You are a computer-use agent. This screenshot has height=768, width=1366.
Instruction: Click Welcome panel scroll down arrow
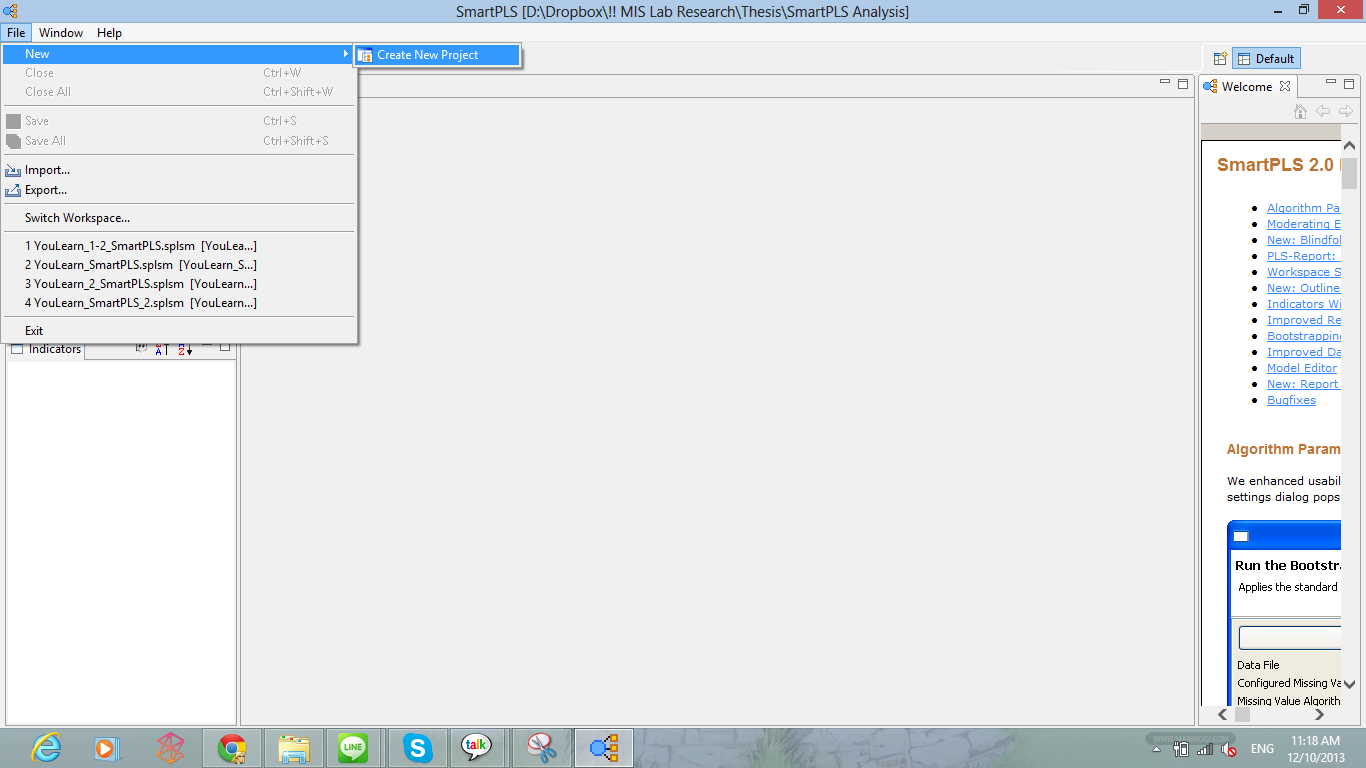1349,684
